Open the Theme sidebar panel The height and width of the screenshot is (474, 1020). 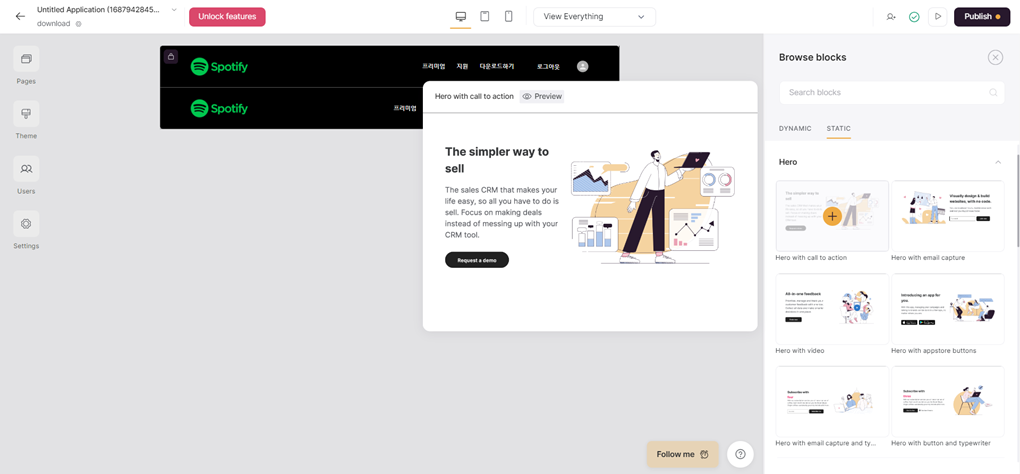(26, 120)
